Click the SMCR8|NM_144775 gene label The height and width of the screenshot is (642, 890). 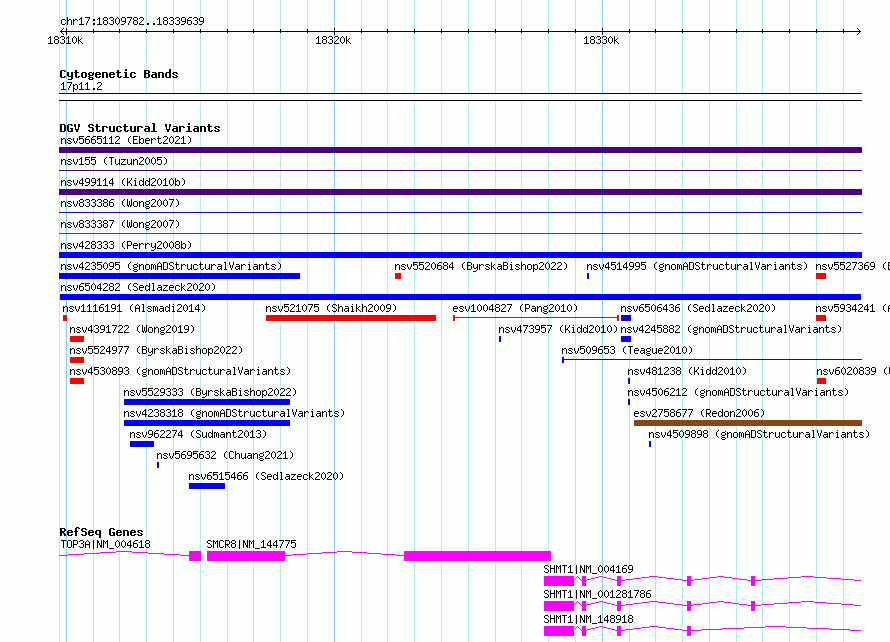coord(251,544)
